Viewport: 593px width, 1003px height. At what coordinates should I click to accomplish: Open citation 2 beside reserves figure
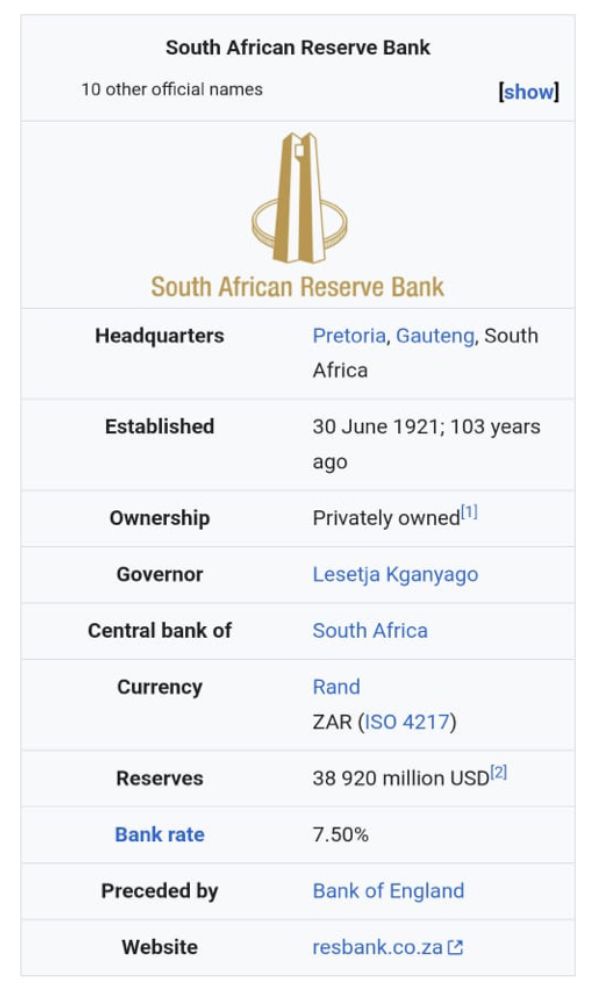tap(498, 772)
